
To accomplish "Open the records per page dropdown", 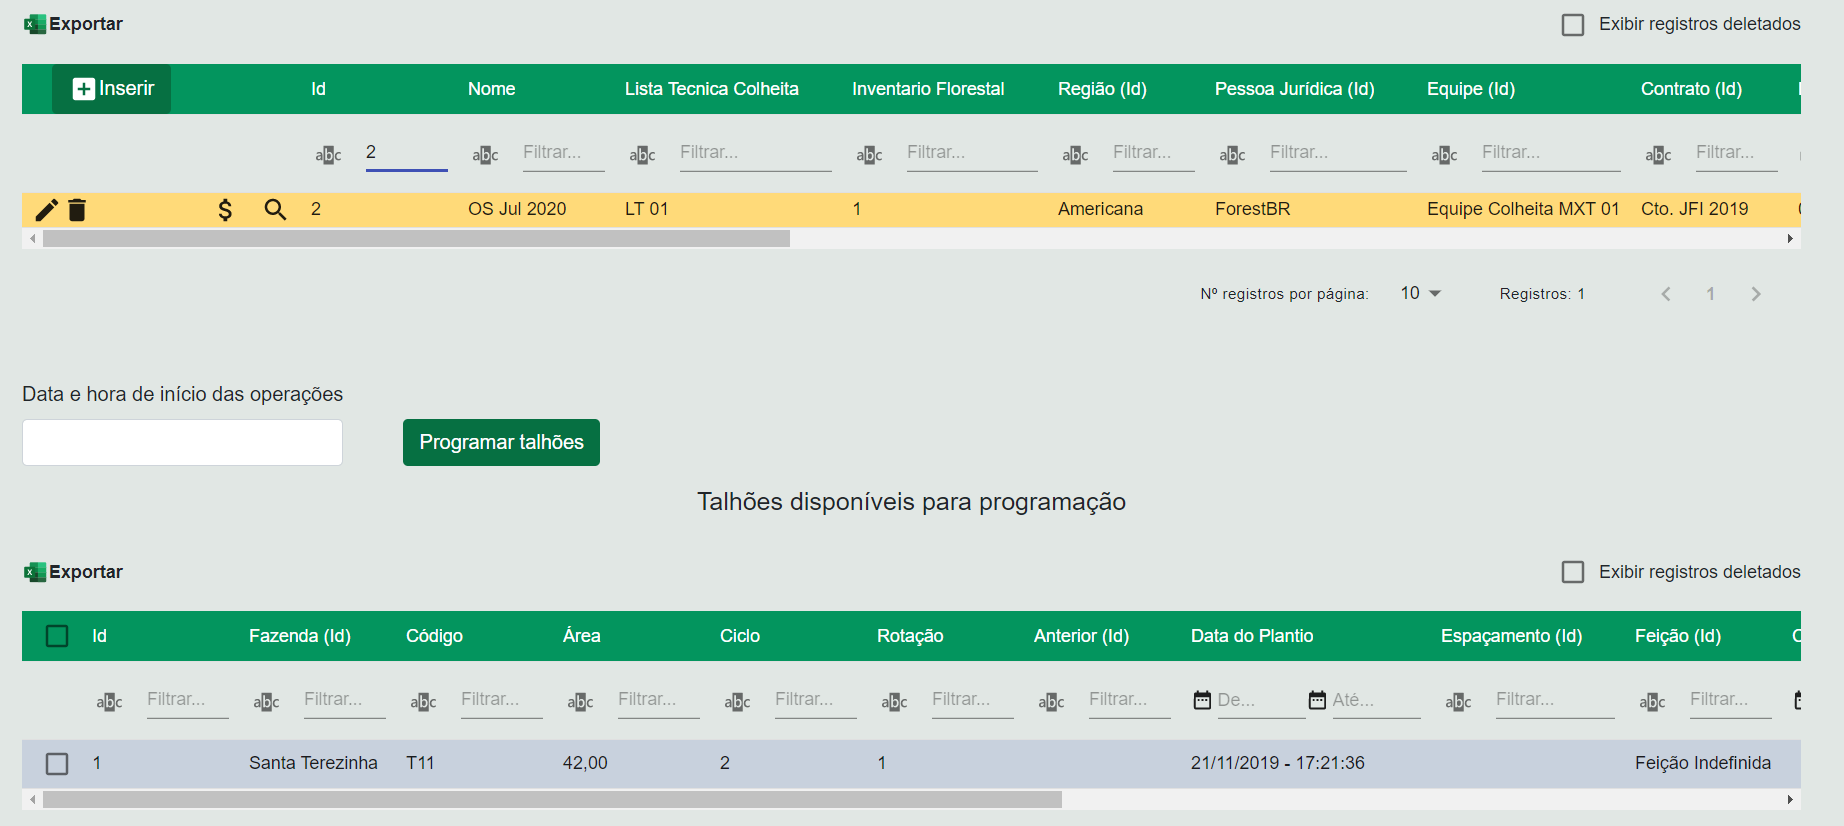I will [x=1420, y=293].
